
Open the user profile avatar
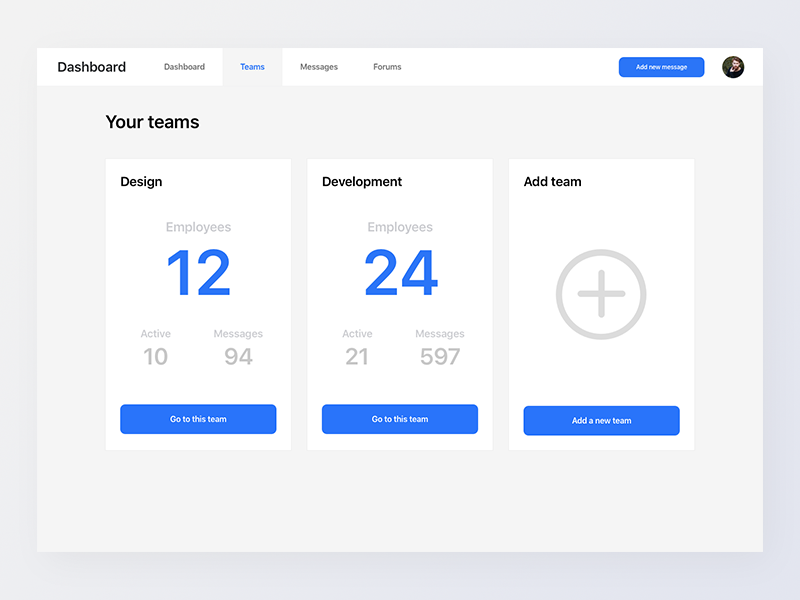point(733,67)
